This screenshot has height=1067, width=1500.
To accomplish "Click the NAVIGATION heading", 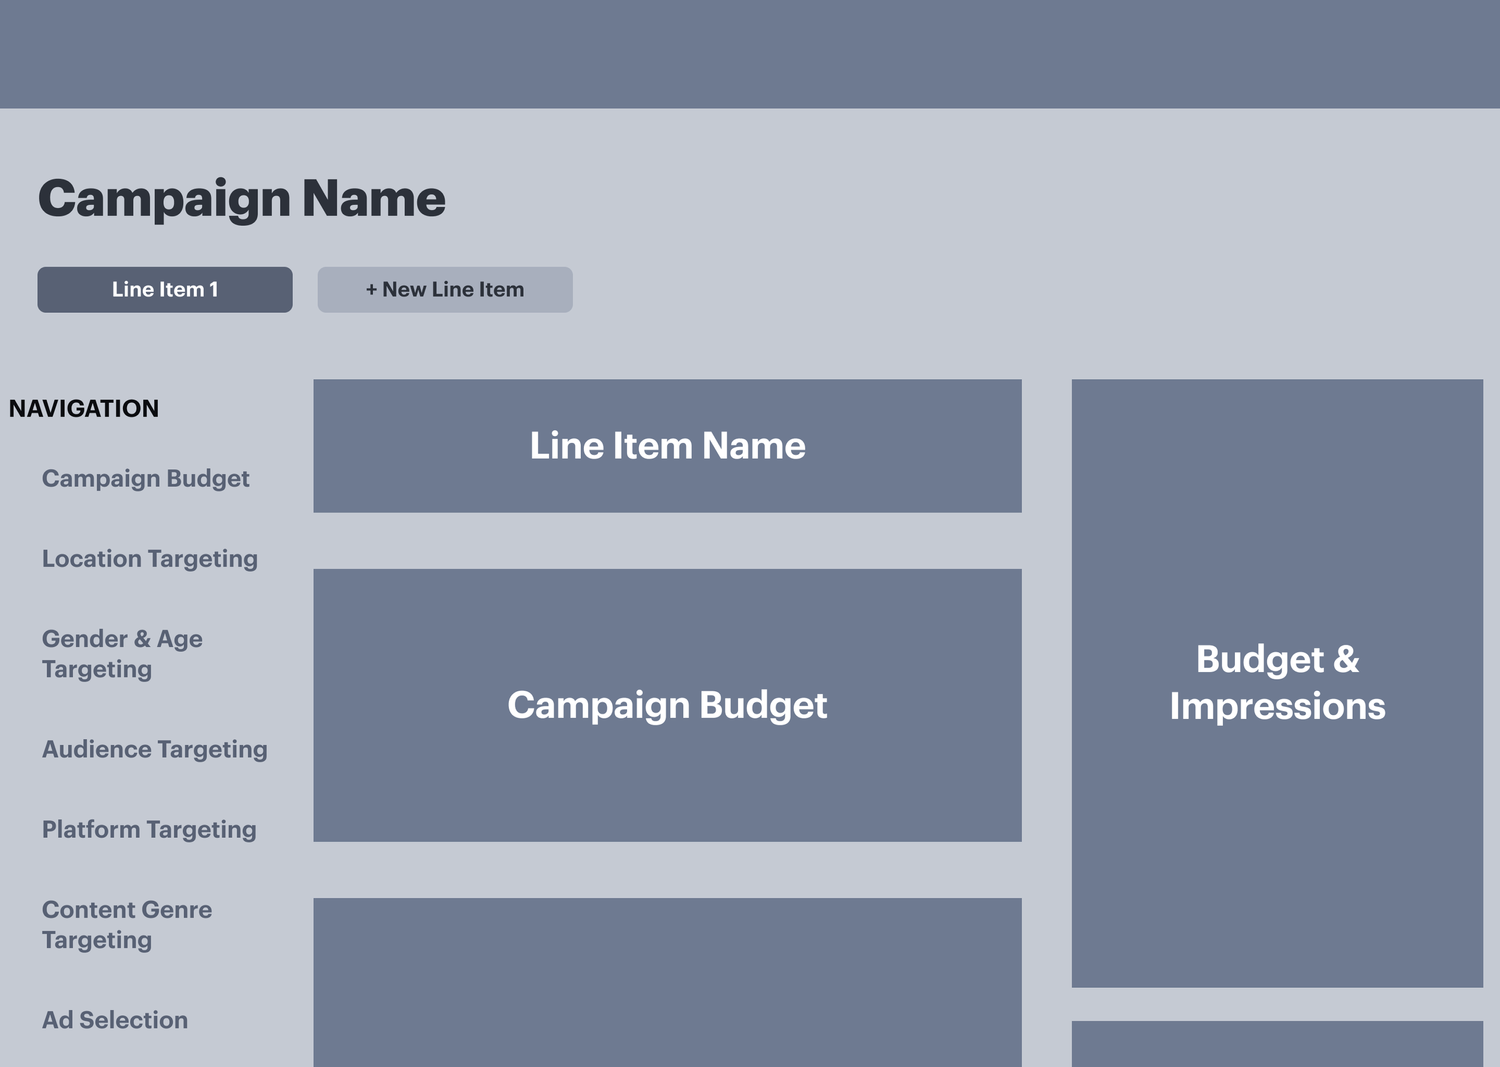I will tap(84, 408).
